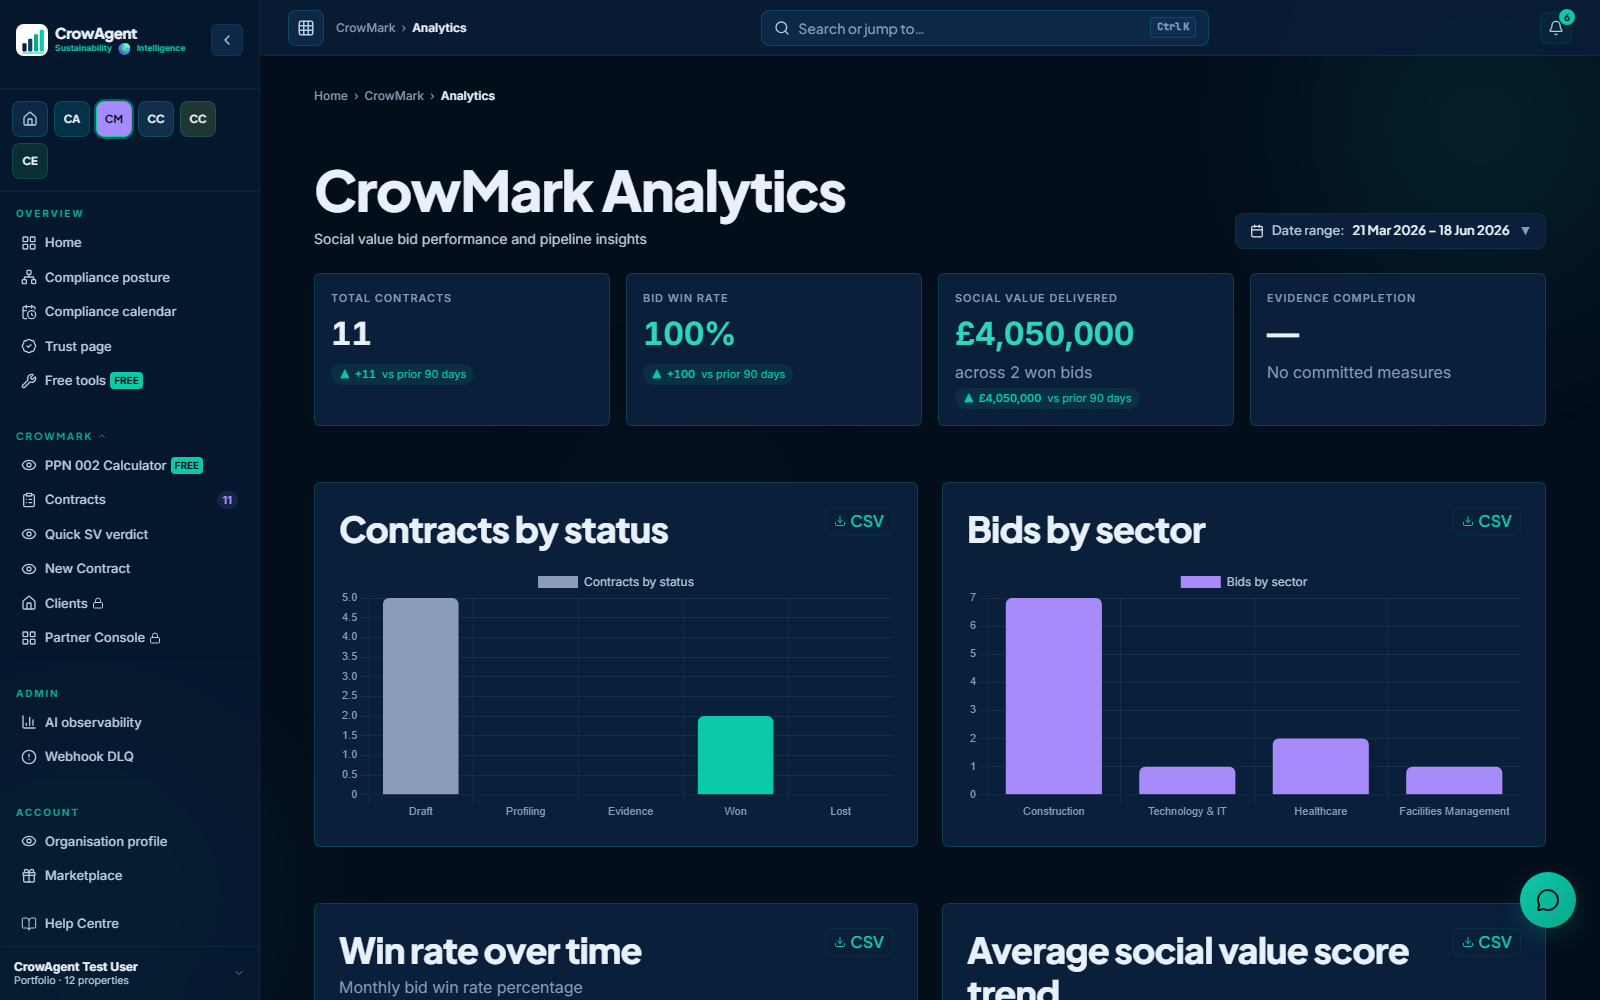
Task: Open locked Clients page
Action: pyautogui.click(x=128, y=603)
